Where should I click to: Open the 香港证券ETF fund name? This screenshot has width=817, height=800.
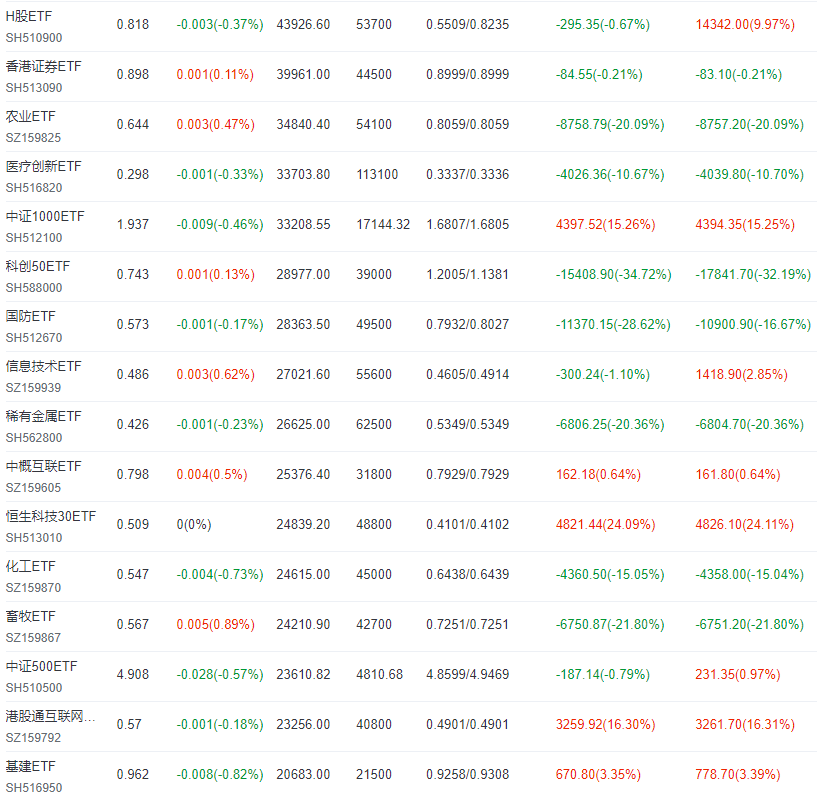point(43,66)
